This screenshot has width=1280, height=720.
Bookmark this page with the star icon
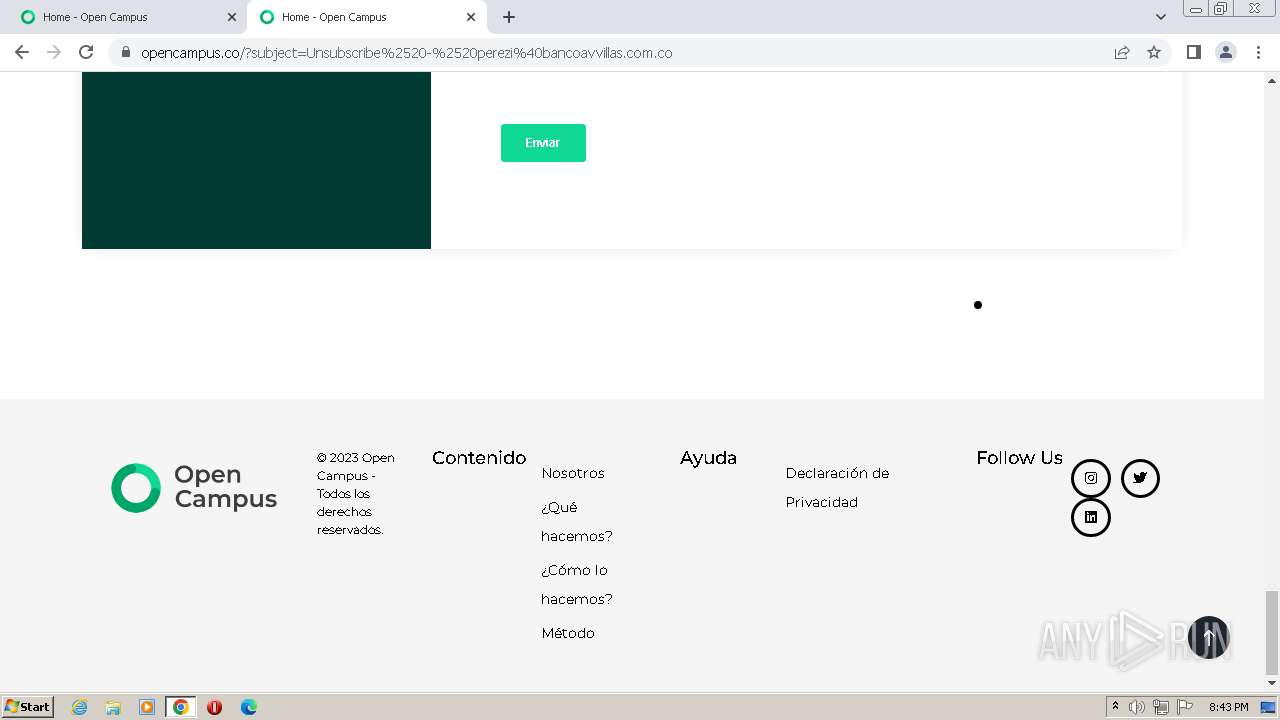click(x=1154, y=52)
